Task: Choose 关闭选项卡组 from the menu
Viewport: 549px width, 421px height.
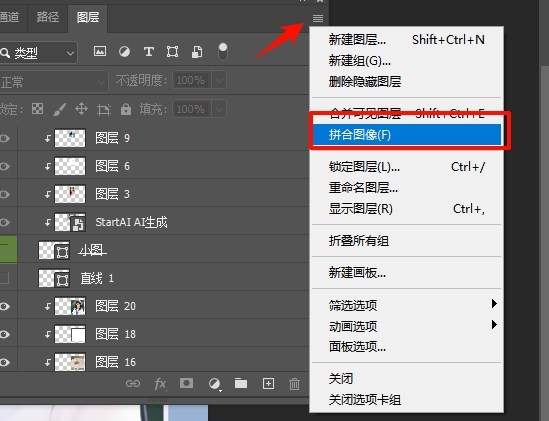Action: pyautogui.click(x=406, y=400)
